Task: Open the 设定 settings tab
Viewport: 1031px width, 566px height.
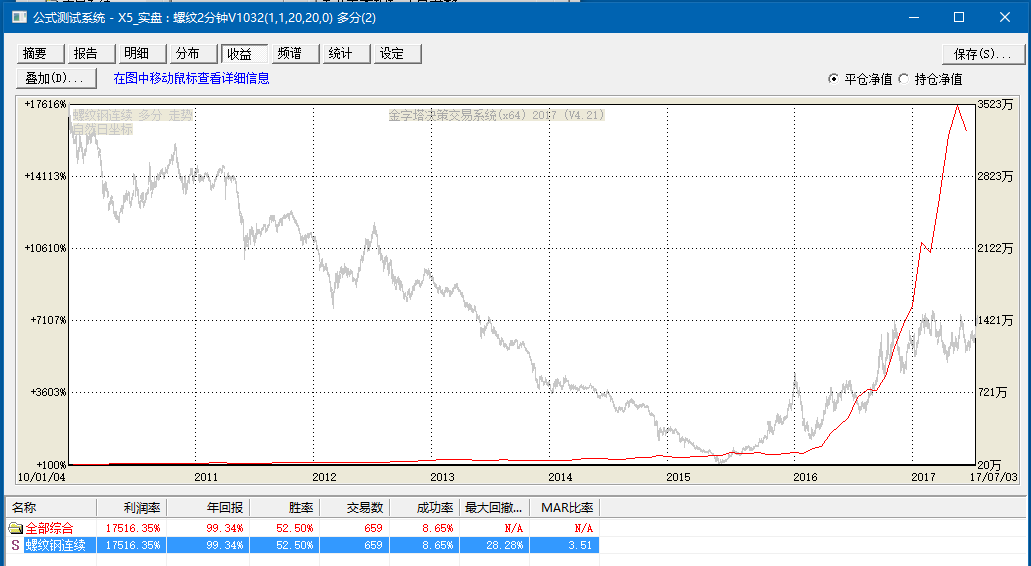Action: [x=398, y=53]
